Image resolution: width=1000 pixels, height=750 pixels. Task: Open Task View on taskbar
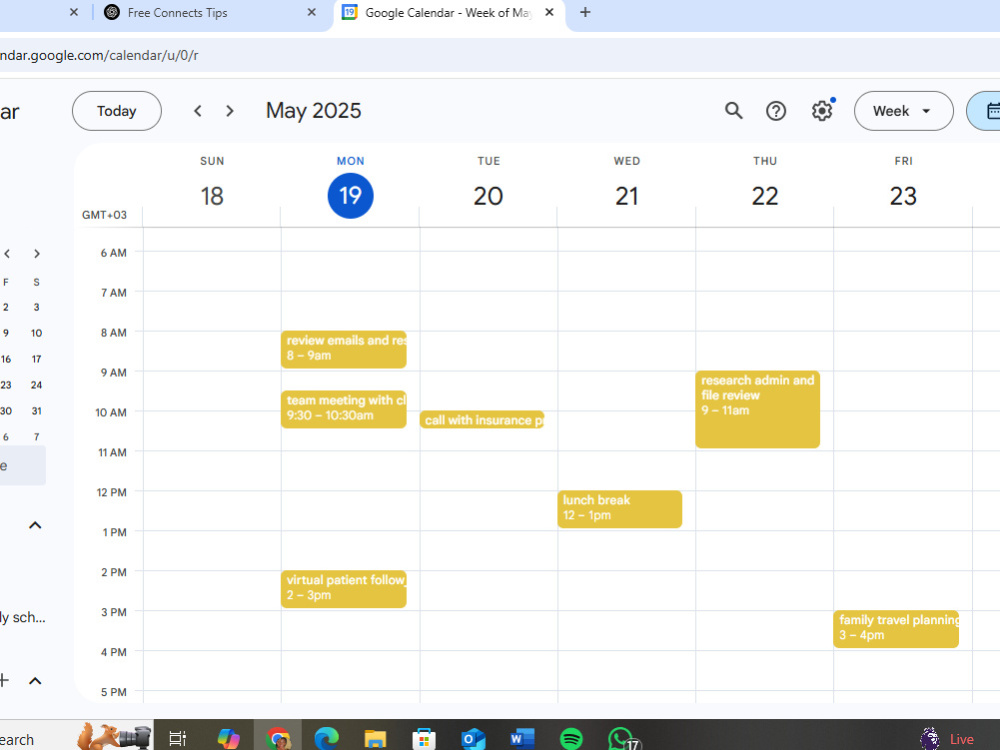point(177,739)
